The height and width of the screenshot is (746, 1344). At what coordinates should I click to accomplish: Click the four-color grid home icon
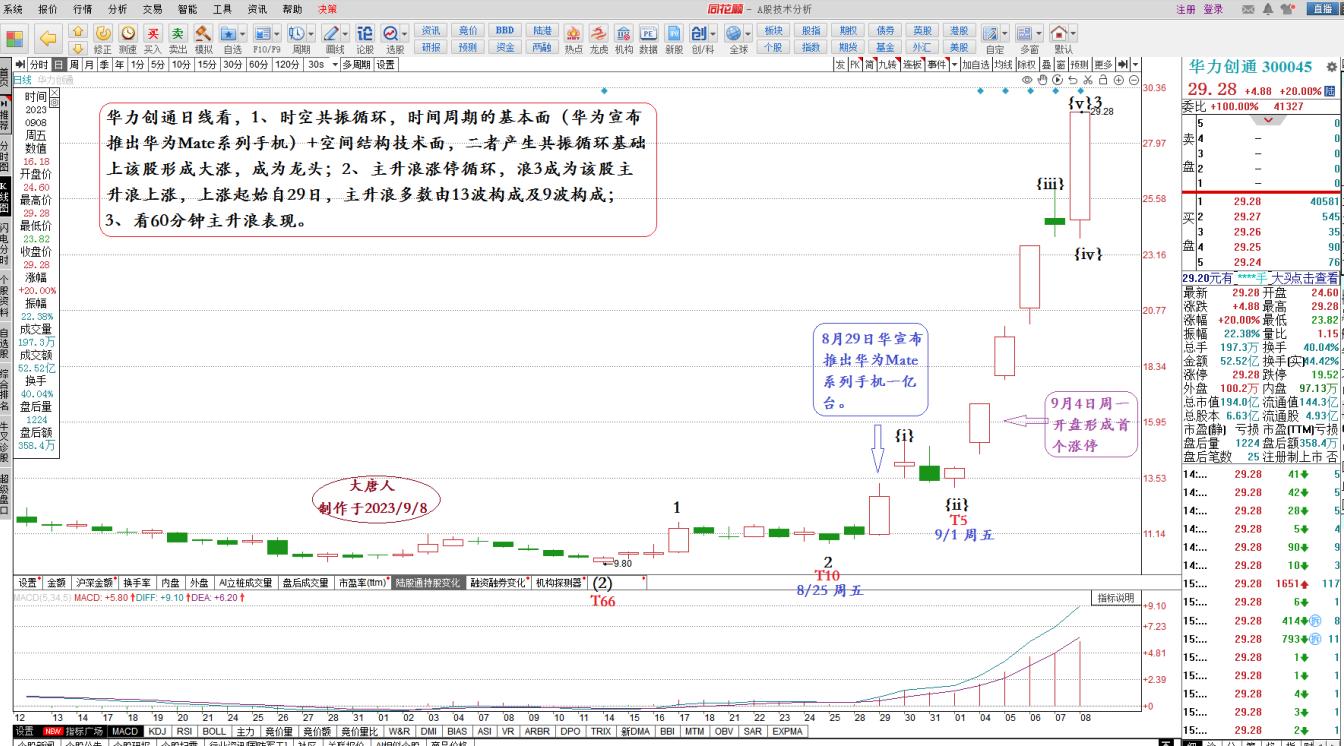coord(15,40)
